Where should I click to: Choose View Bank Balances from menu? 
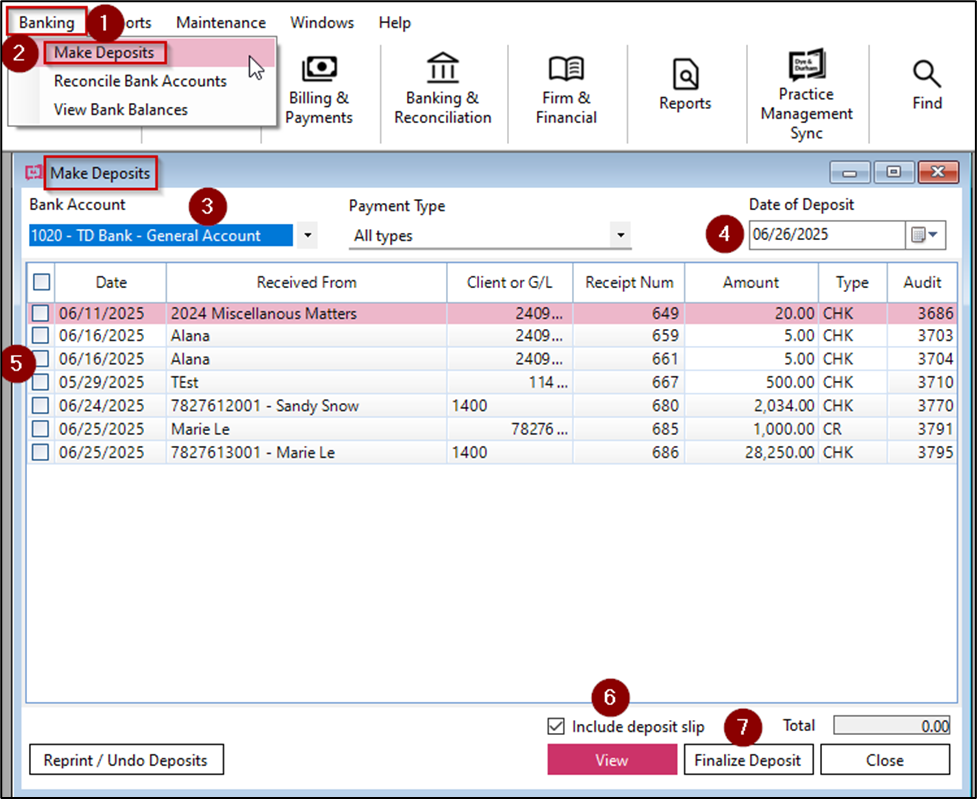pos(121,109)
